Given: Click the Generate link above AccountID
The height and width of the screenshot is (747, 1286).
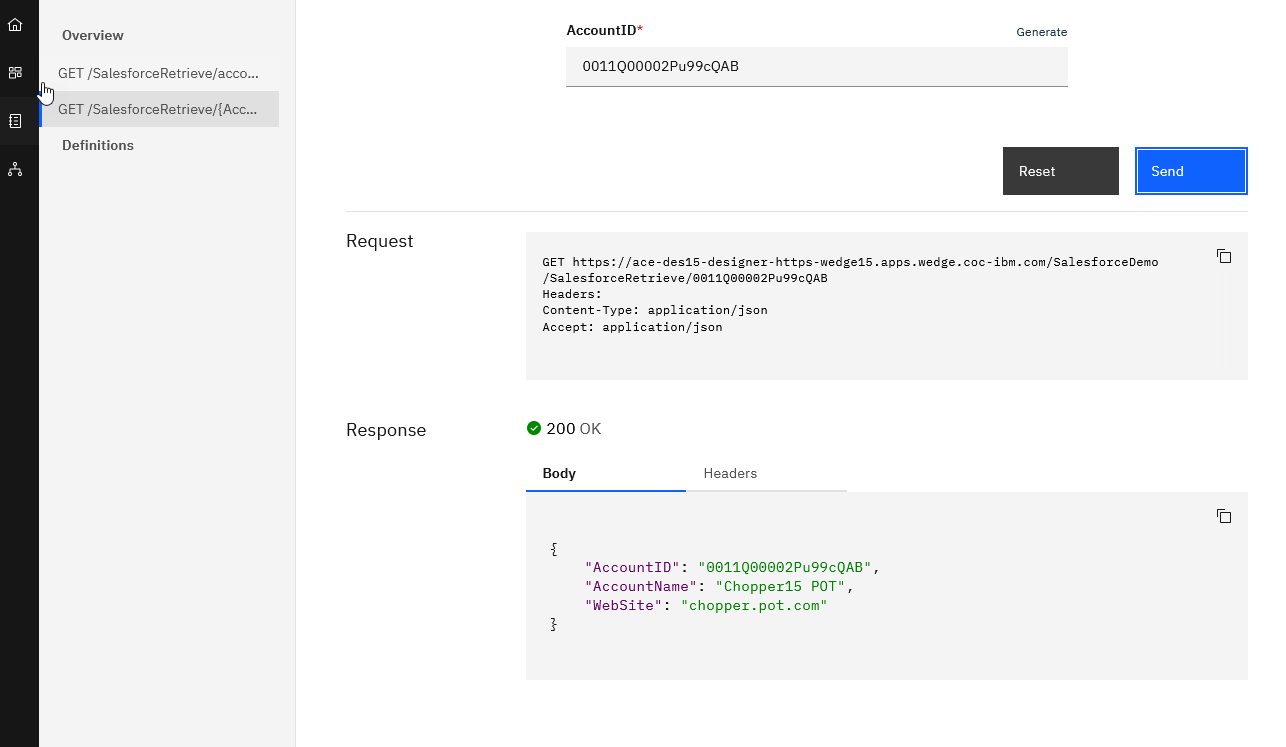Looking at the screenshot, I should [x=1041, y=32].
